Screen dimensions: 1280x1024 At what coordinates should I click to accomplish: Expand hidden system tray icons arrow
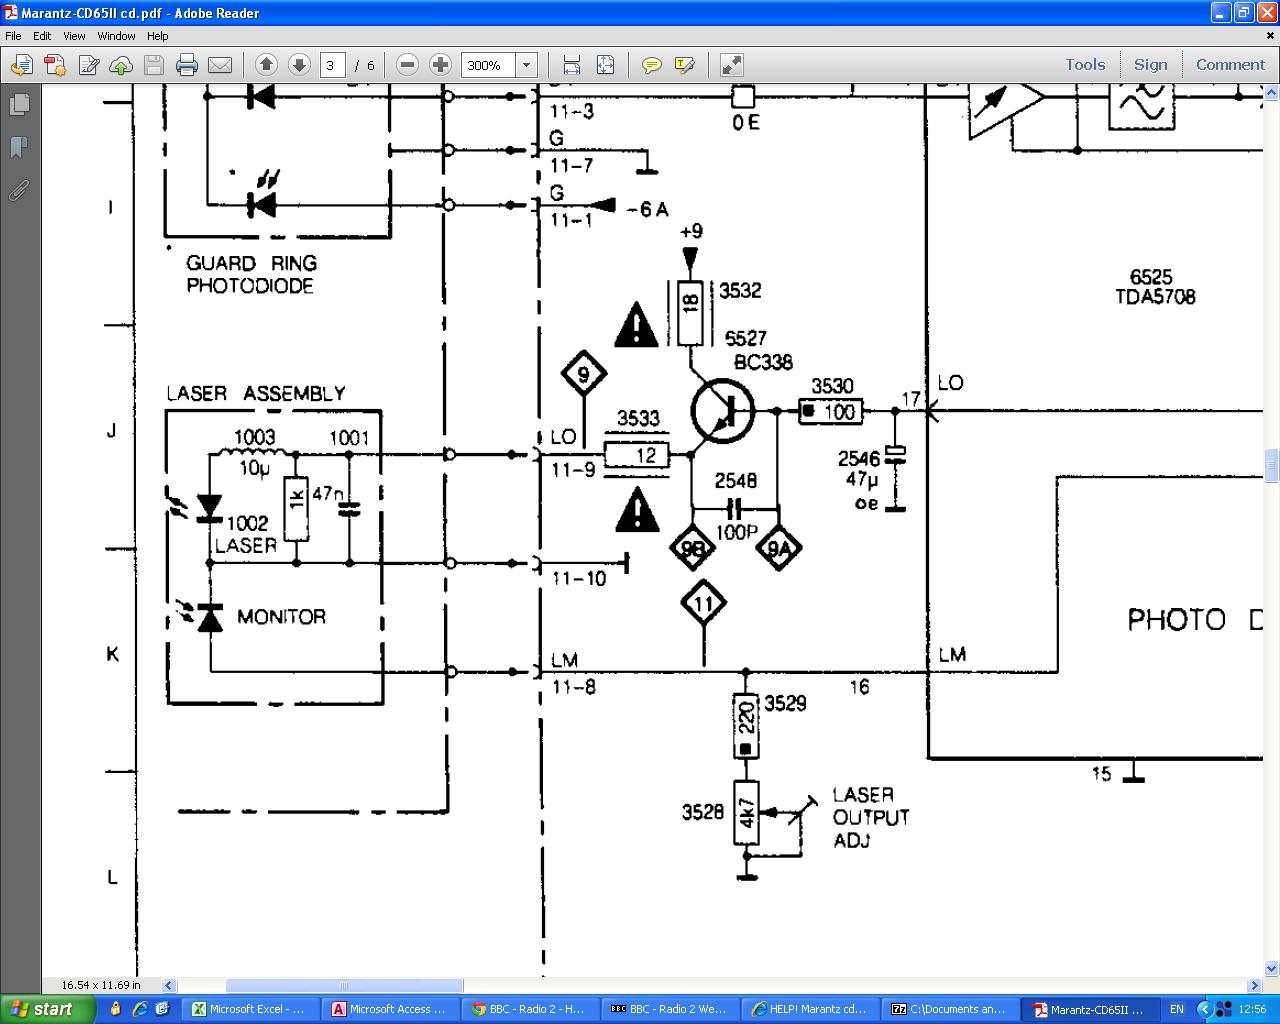tap(1204, 1009)
